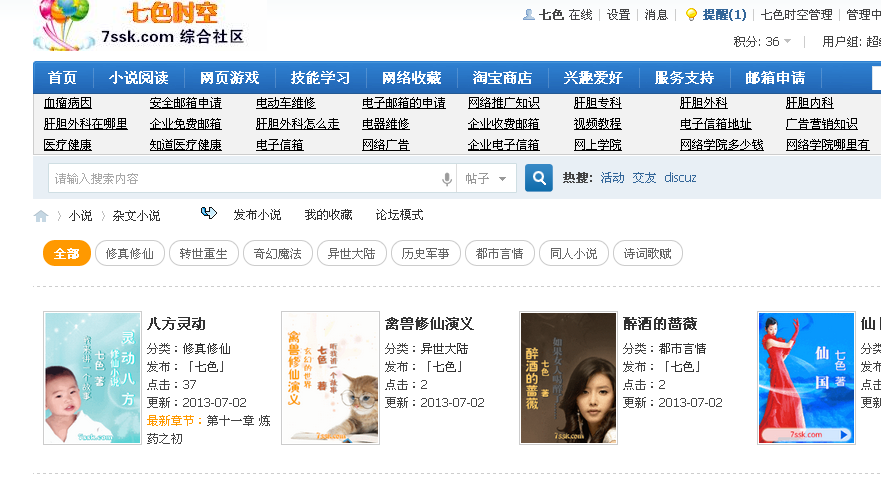Screen dimensions: 881x502
Task: Open the 帖子 search type dropdown
Action: [x=487, y=179]
